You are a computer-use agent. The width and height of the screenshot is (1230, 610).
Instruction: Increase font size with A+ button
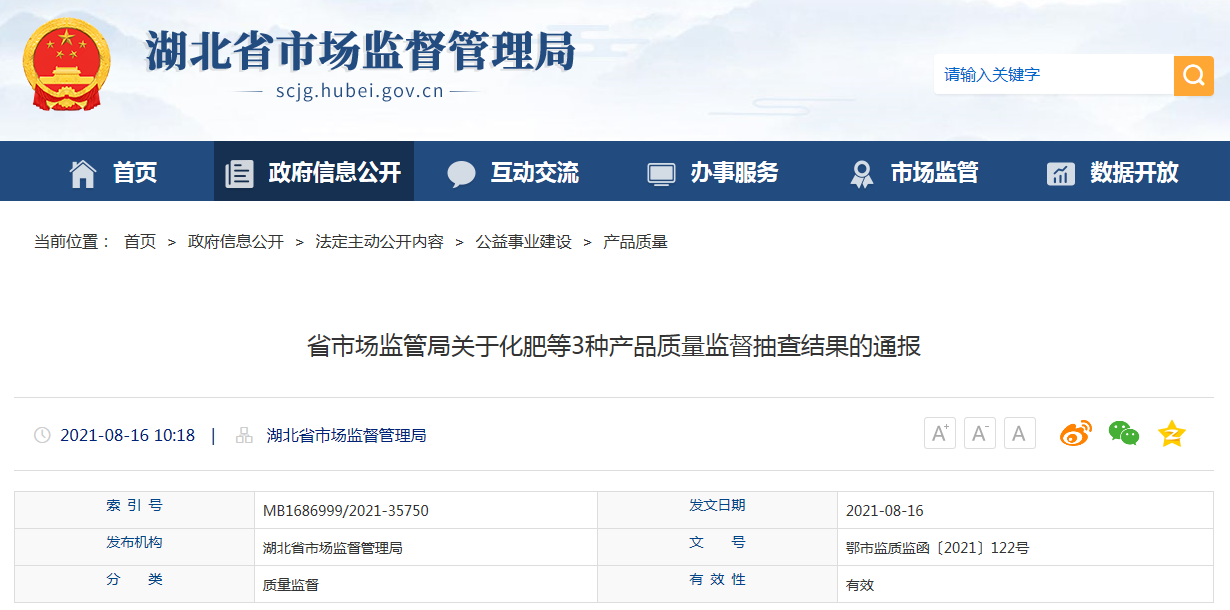click(x=939, y=433)
